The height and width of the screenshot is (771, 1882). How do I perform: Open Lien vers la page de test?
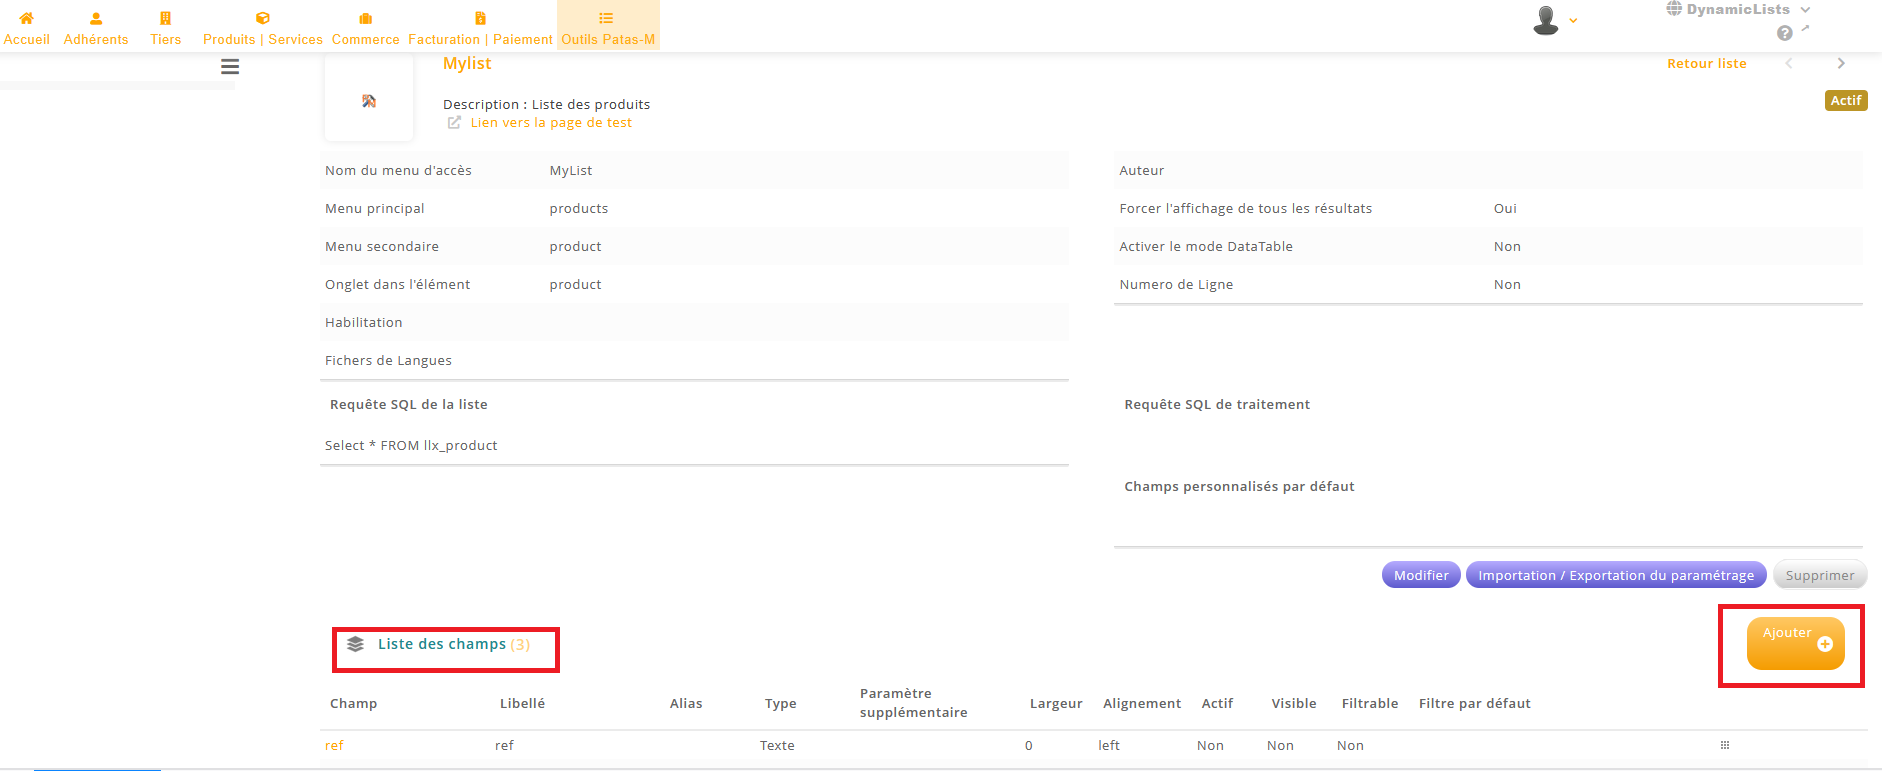(x=551, y=123)
